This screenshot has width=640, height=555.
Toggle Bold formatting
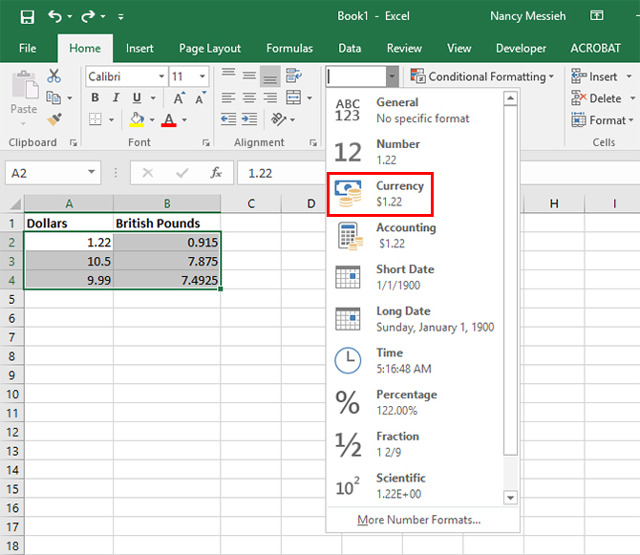tap(95, 98)
